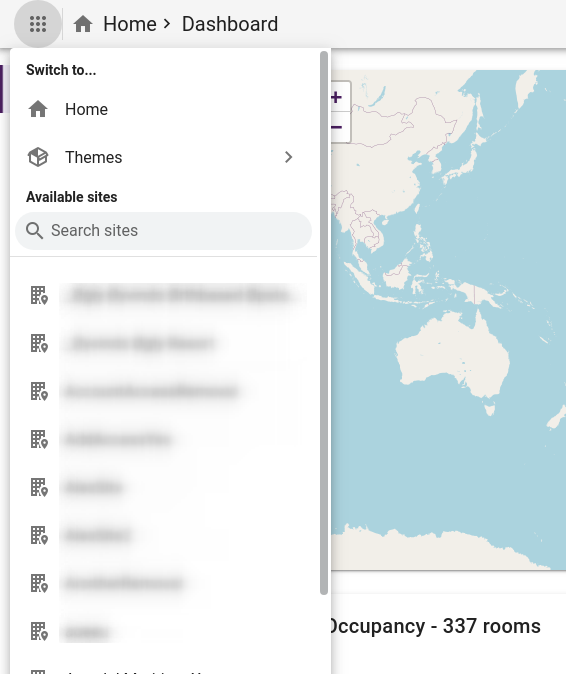Go to Home in the breadcrumb
566x674 pixels.
[130, 24]
